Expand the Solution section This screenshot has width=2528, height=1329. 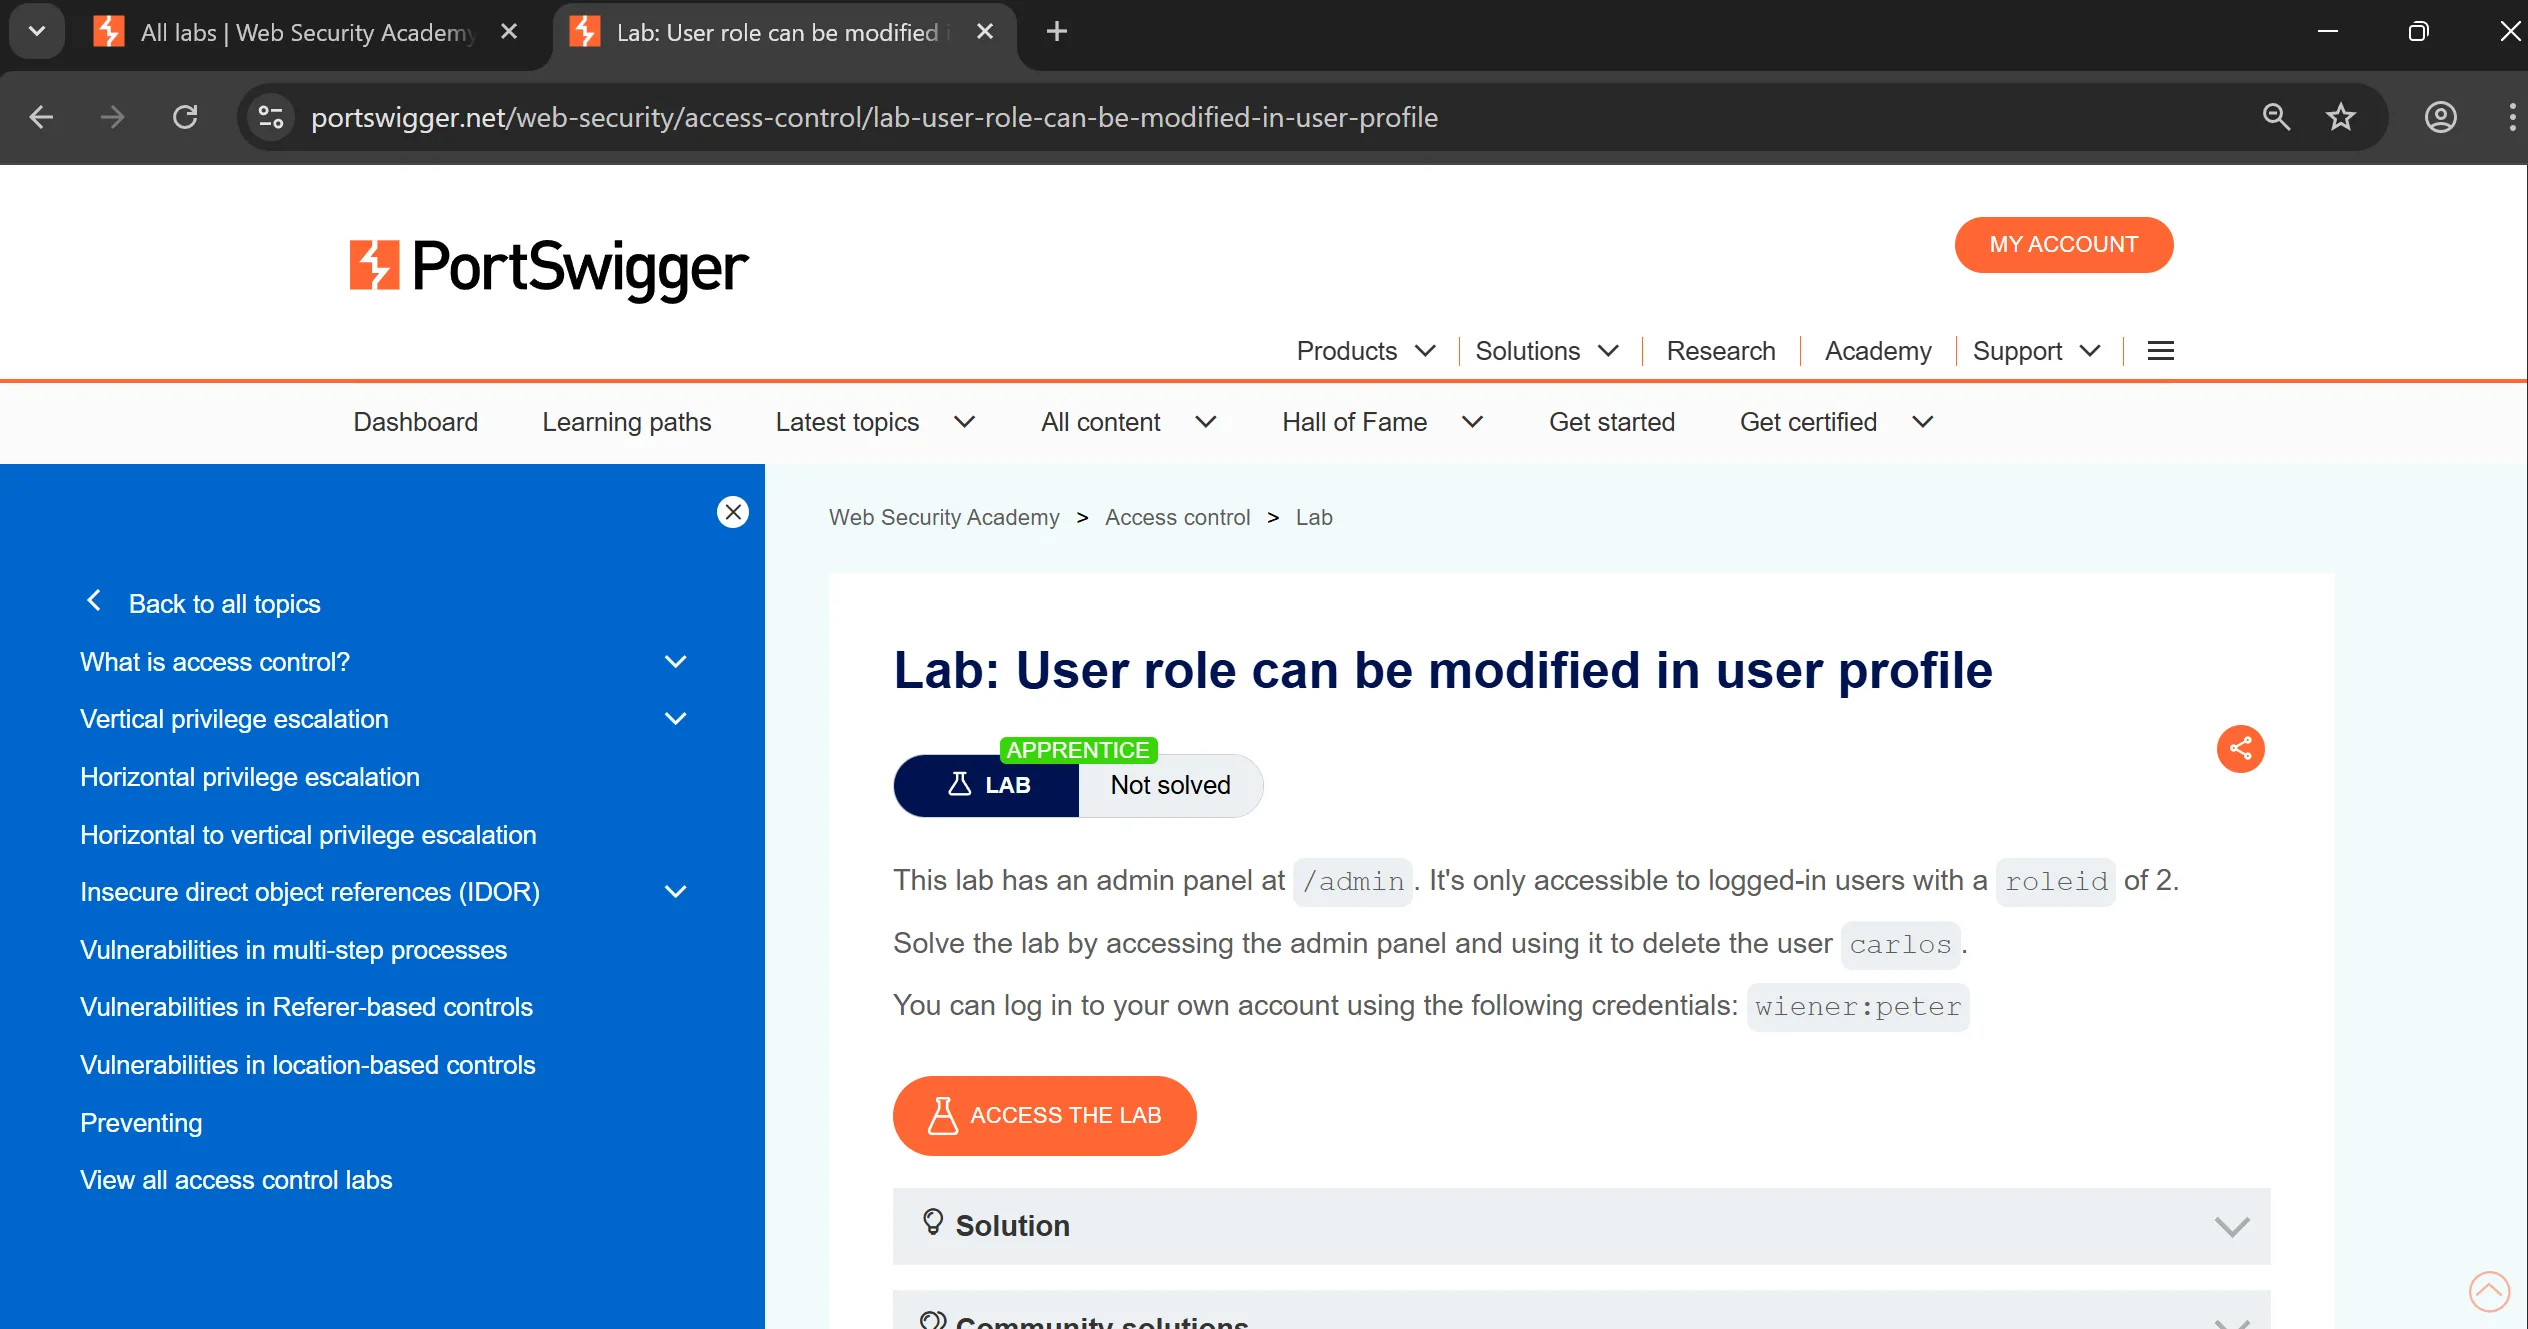1581,1225
